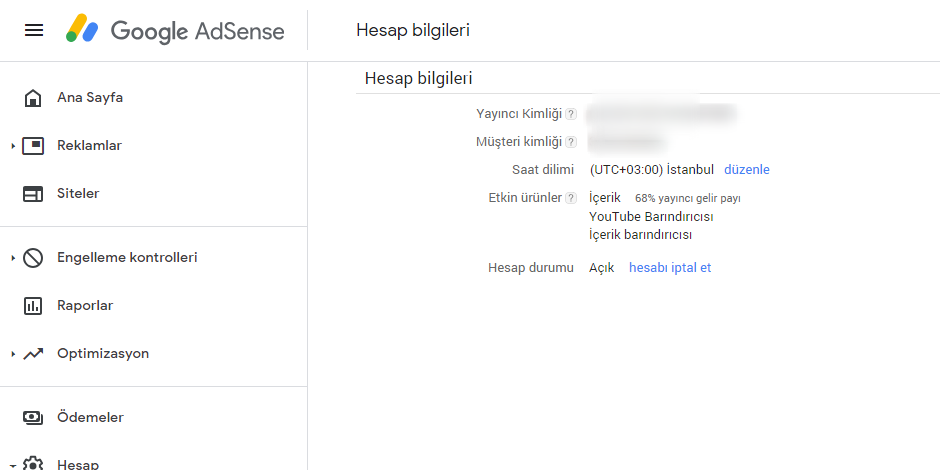This screenshot has width=940, height=470.
Task: Click the Etkin ürünler label
Action: tap(525, 198)
